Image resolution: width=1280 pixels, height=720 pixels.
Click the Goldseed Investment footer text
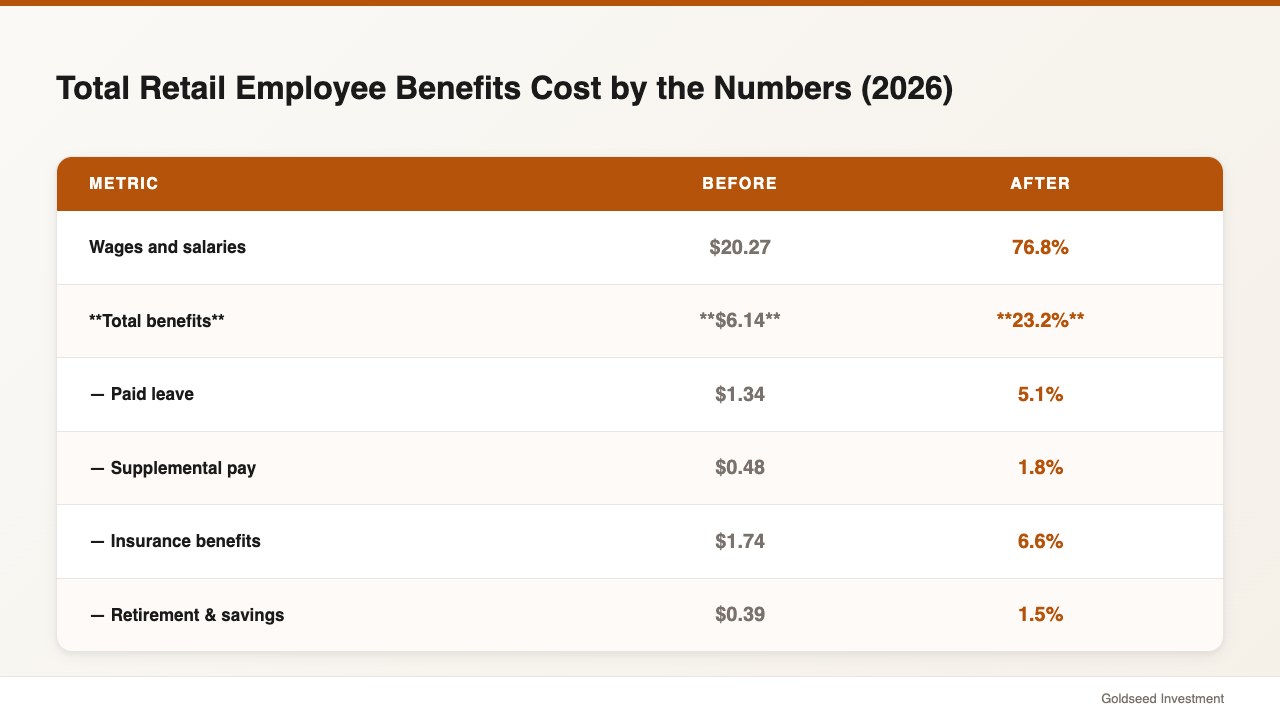tap(1162, 699)
